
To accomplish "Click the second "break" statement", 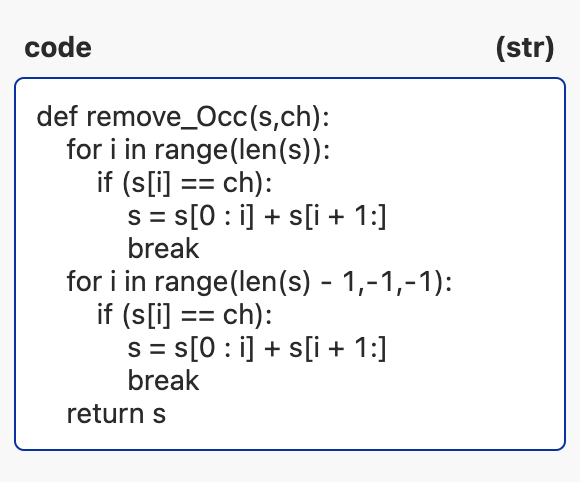I will (163, 381).
